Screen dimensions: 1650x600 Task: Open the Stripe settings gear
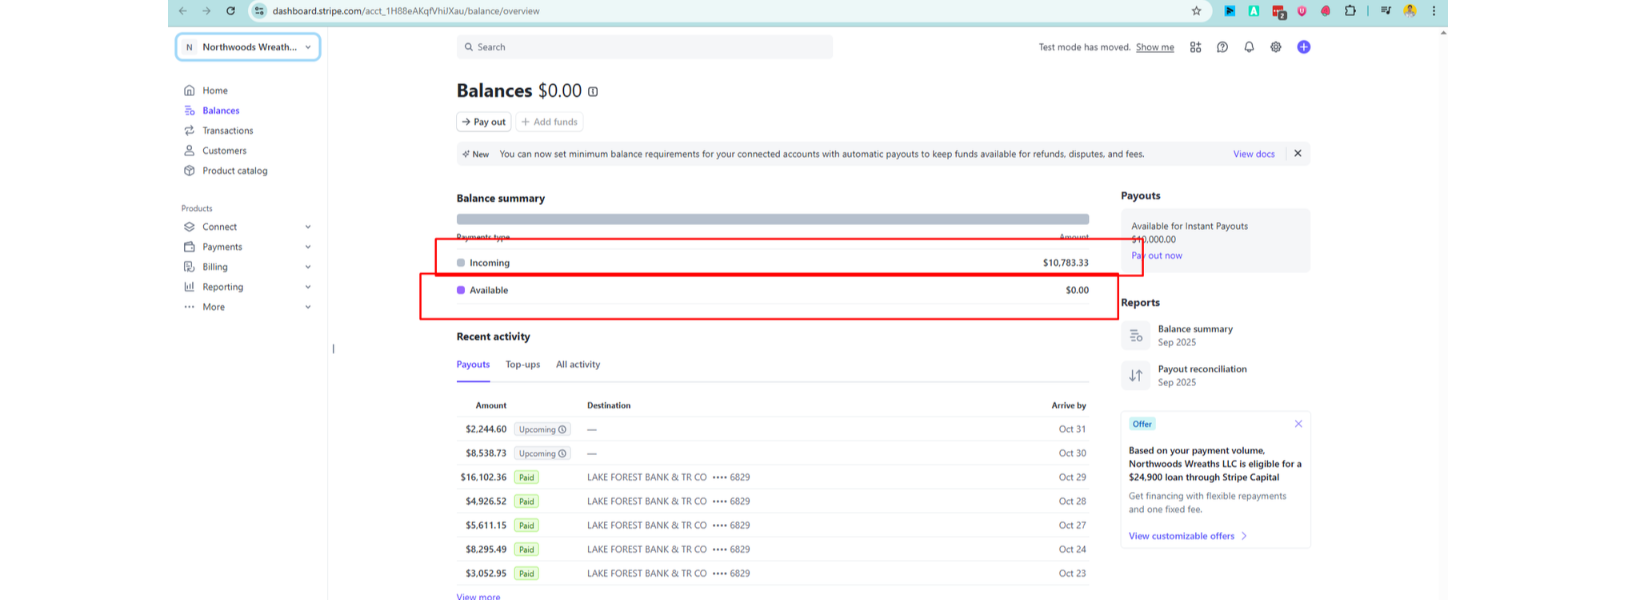(x=1276, y=47)
